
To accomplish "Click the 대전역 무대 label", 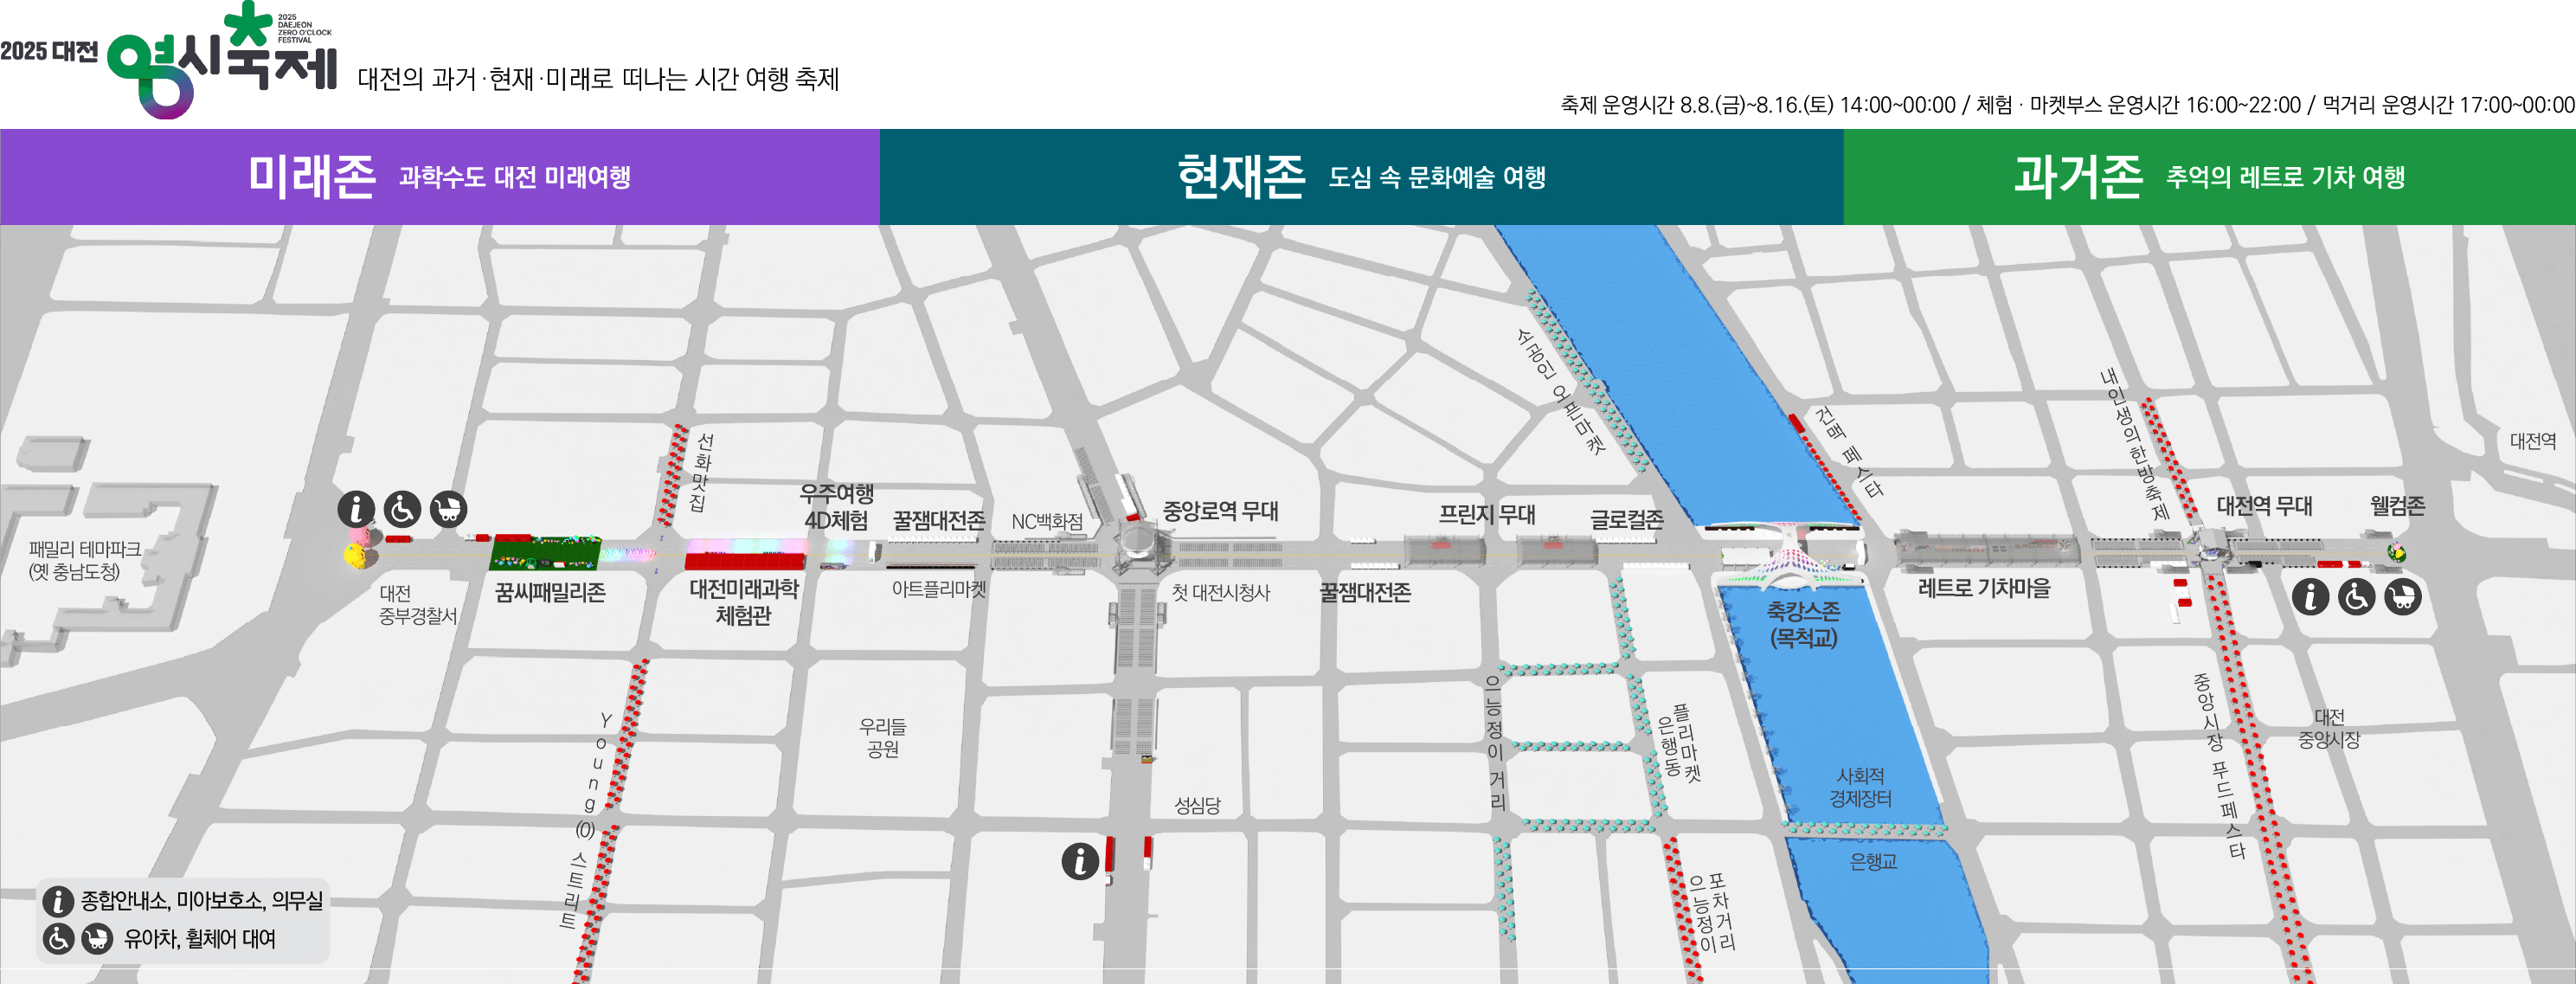I will click(x=2264, y=506).
